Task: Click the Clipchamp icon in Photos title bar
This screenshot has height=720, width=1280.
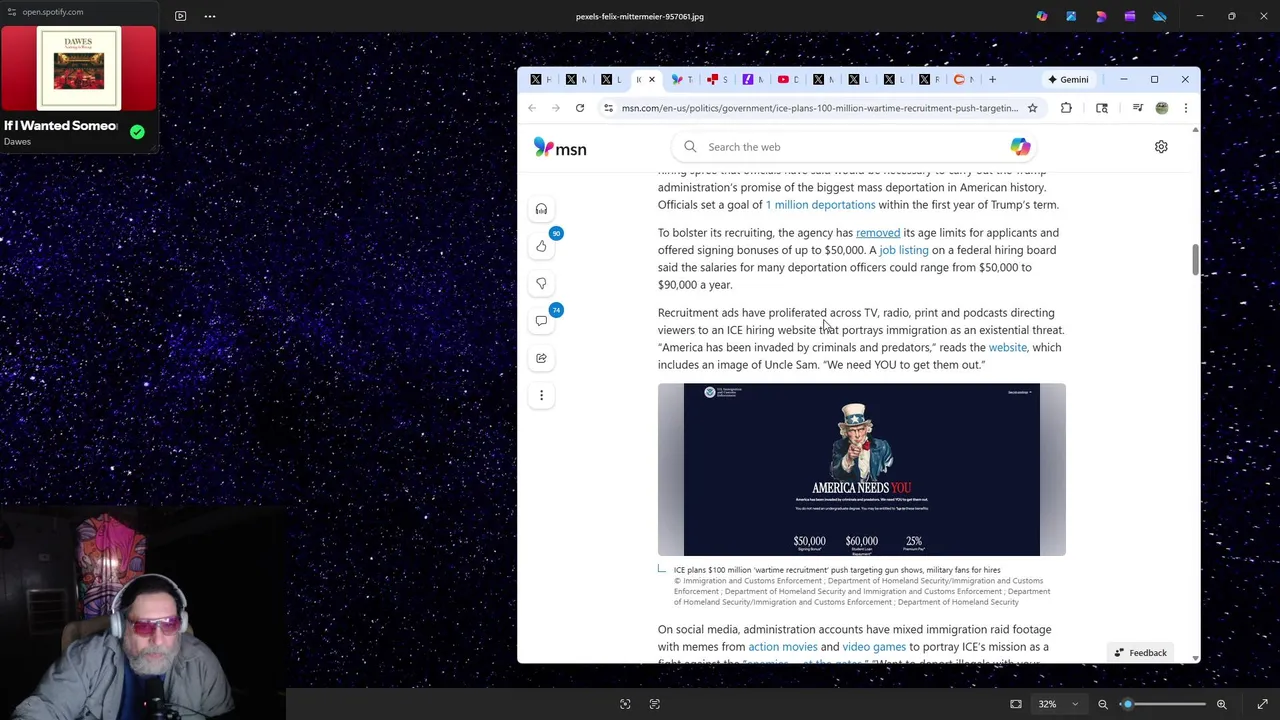Action: (x=1130, y=16)
